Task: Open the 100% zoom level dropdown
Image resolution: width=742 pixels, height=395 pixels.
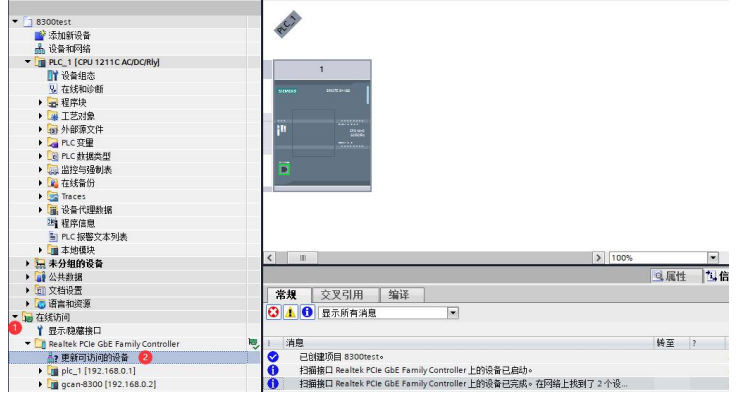Action: 713,258
